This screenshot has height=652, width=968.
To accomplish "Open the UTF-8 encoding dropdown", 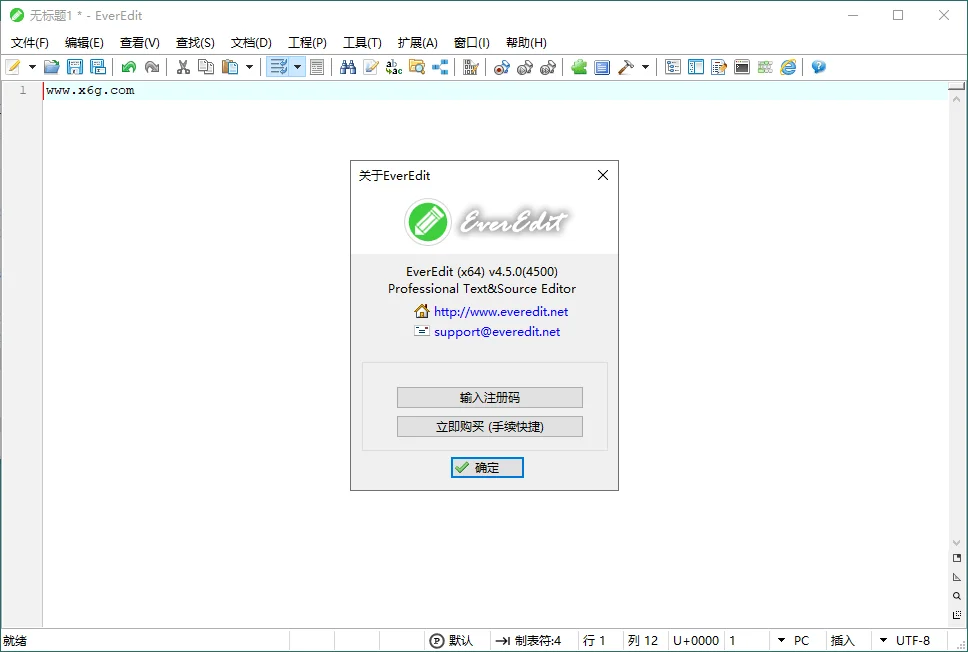I will pyautogui.click(x=911, y=640).
